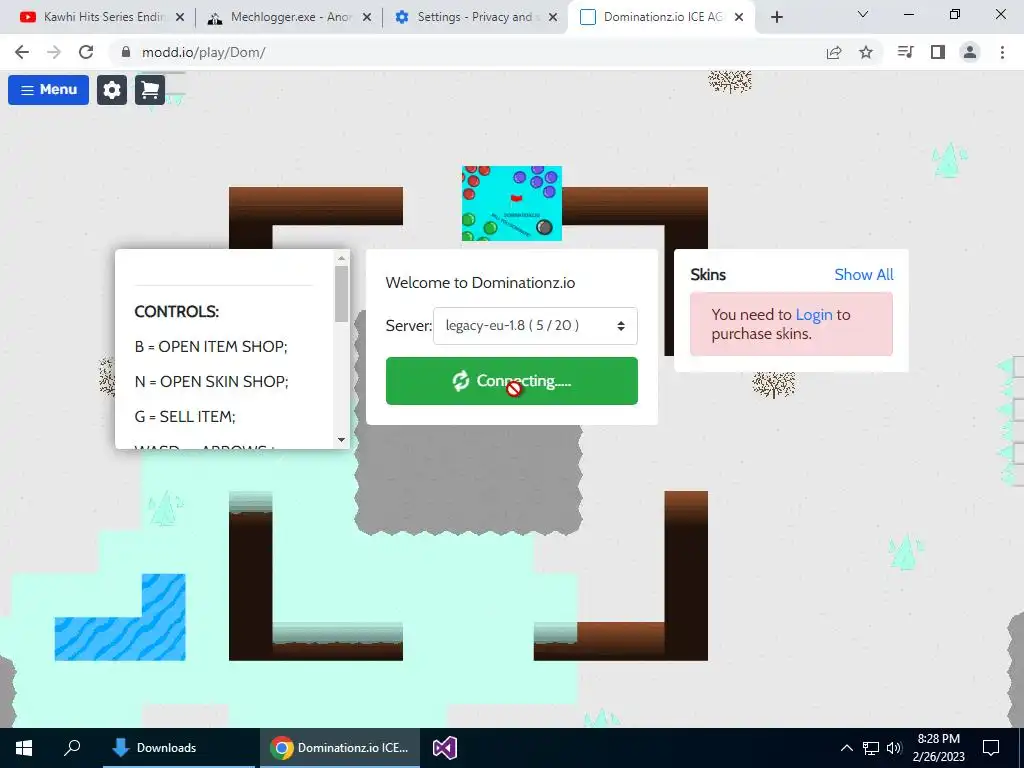Click the 'G = SELL ITEM;' text
1024x768 pixels.
click(185, 417)
